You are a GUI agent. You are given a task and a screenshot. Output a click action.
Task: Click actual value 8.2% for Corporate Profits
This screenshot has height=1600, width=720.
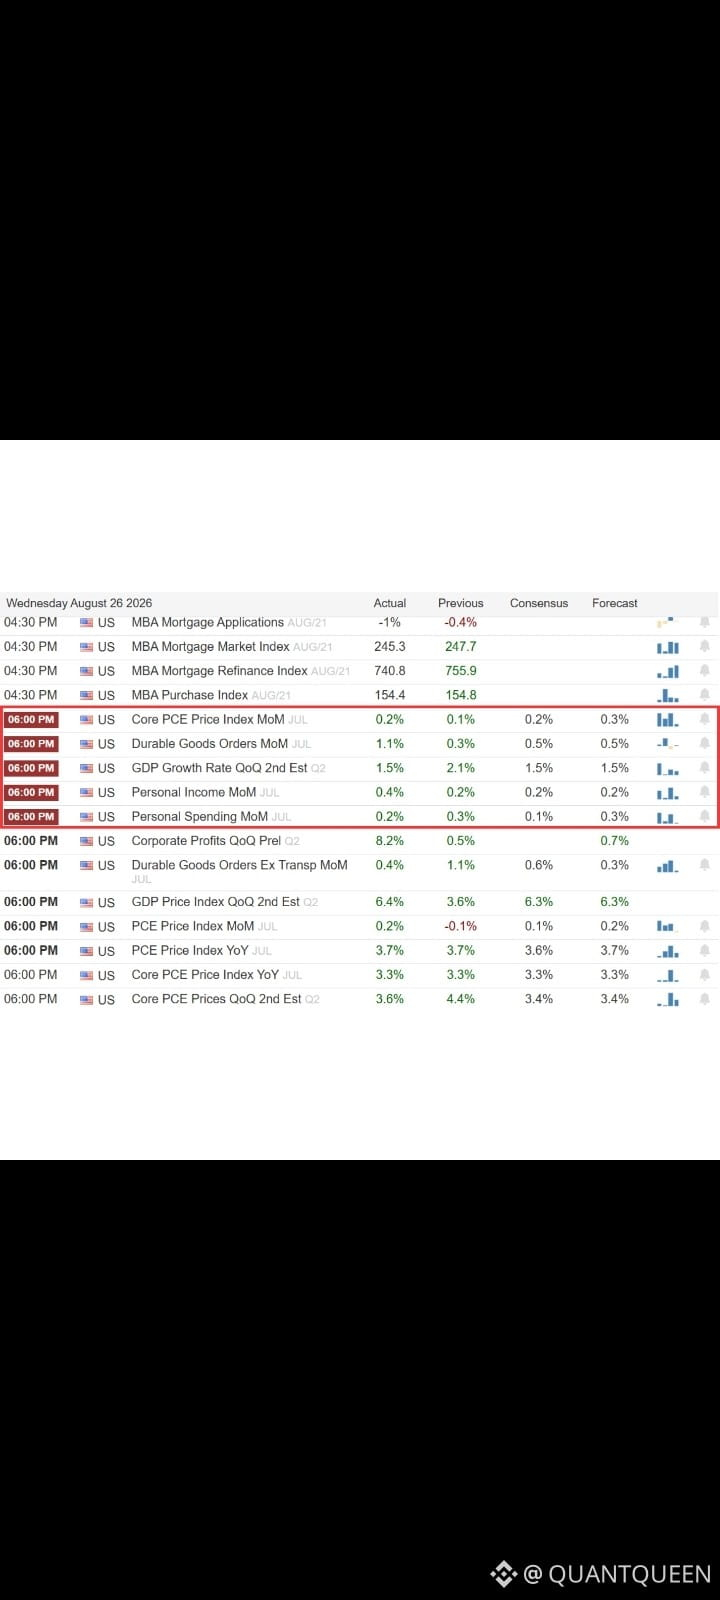pos(390,841)
